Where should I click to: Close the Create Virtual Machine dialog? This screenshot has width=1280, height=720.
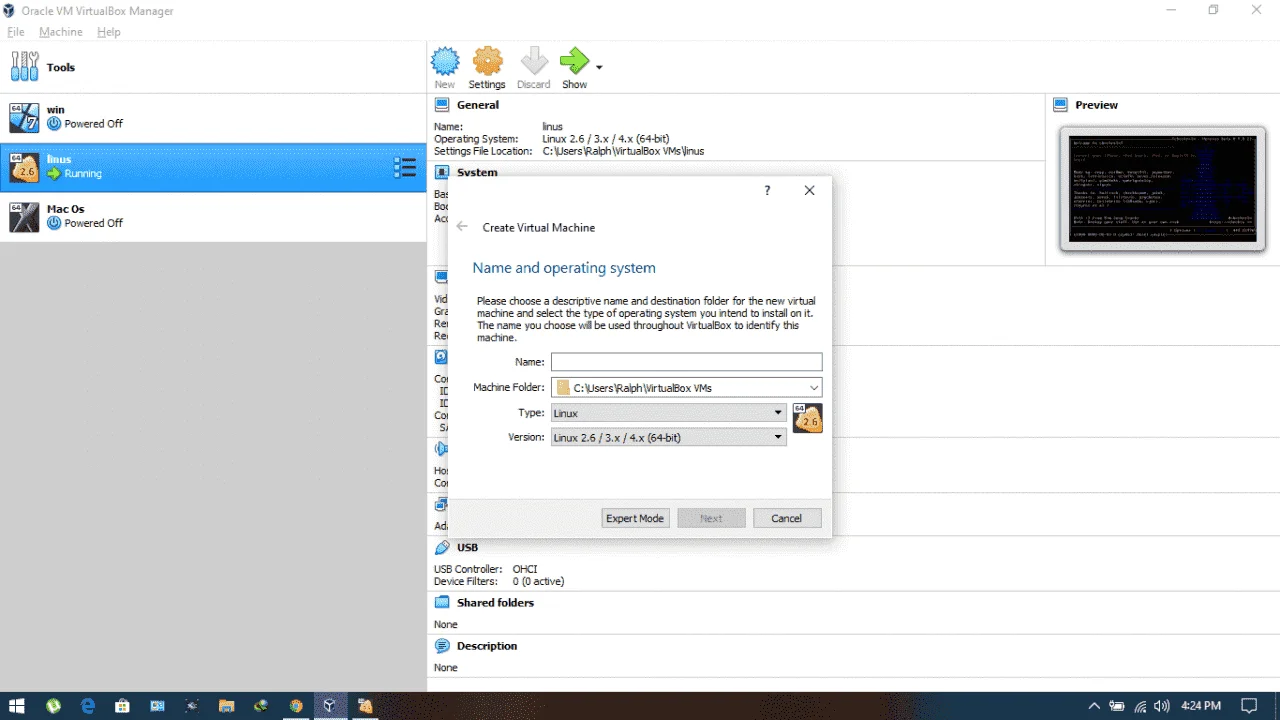point(810,190)
